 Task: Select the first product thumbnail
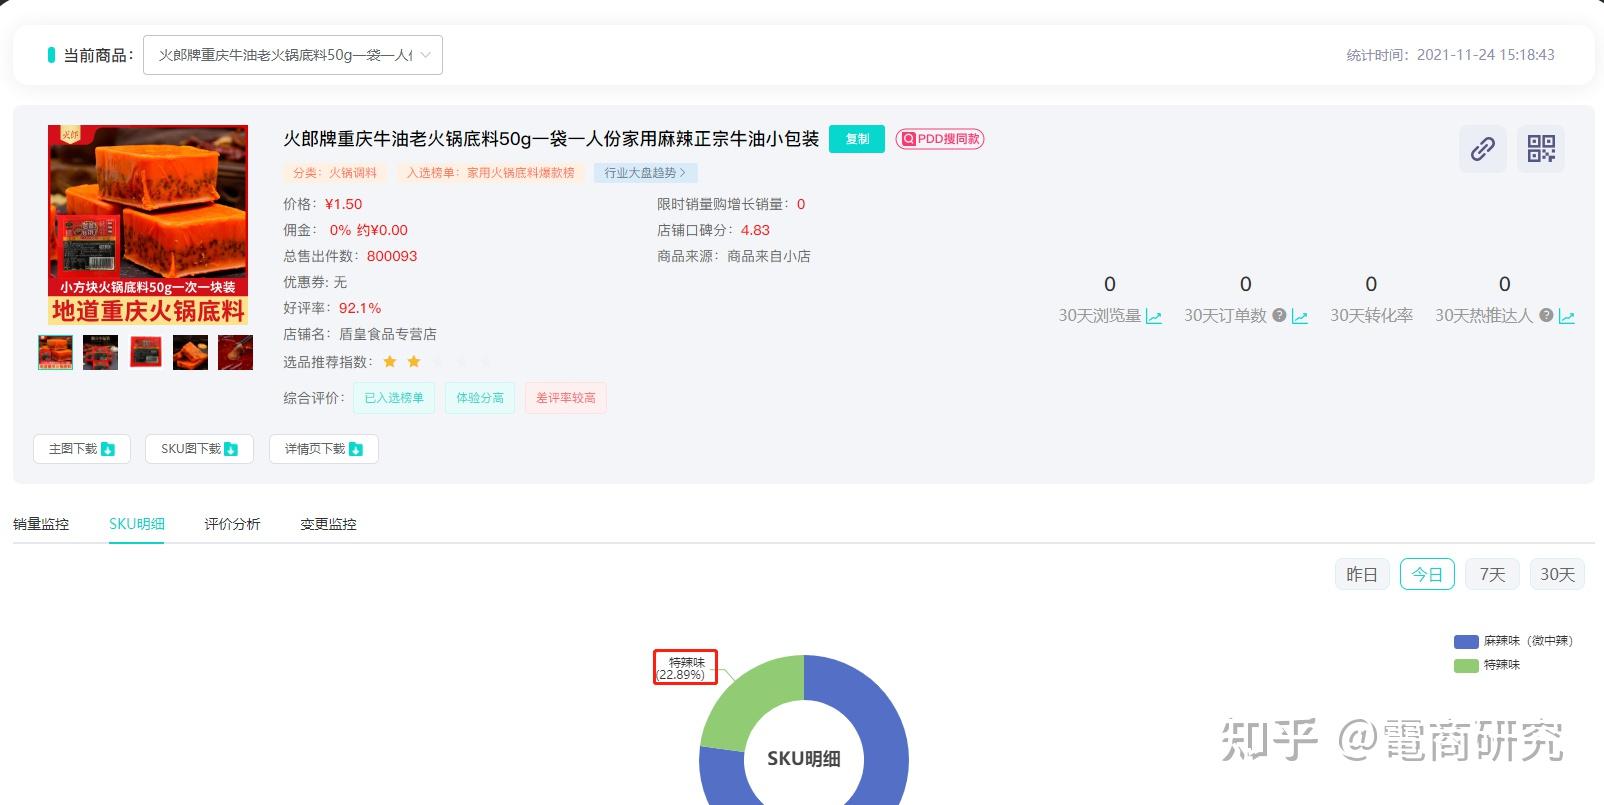point(55,352)
